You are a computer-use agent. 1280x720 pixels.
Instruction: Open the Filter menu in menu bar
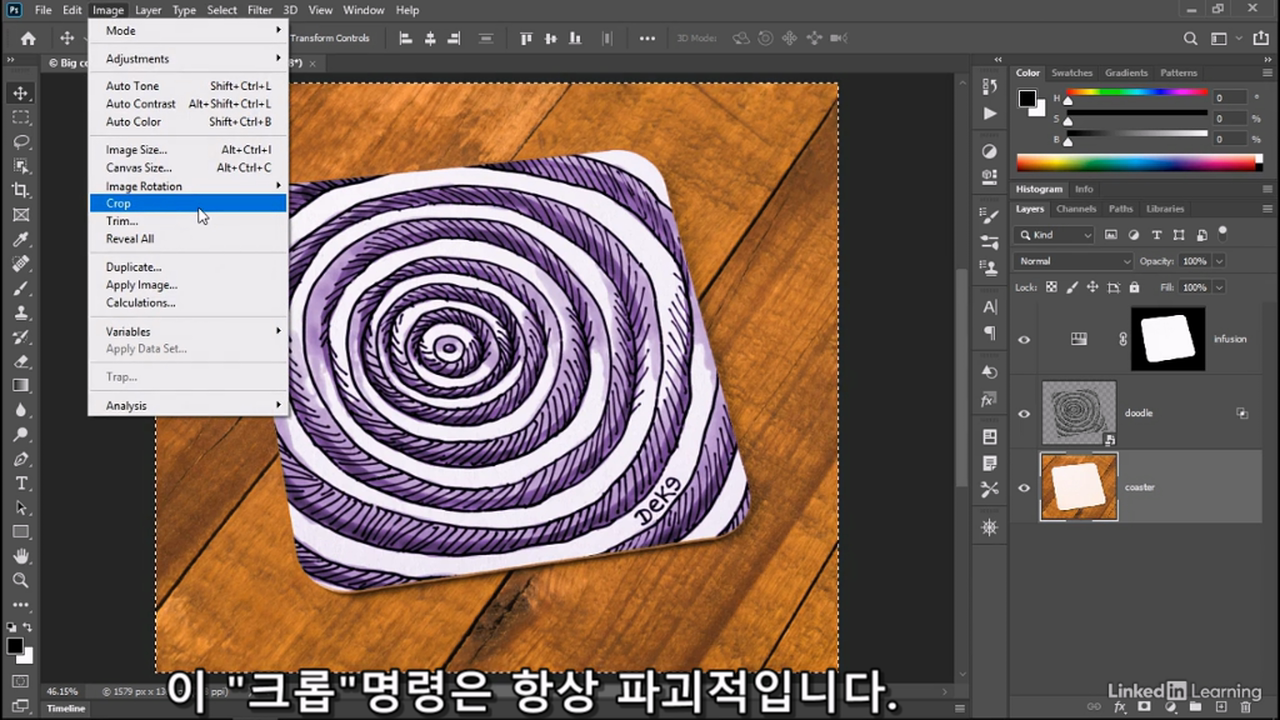(260, 10)
